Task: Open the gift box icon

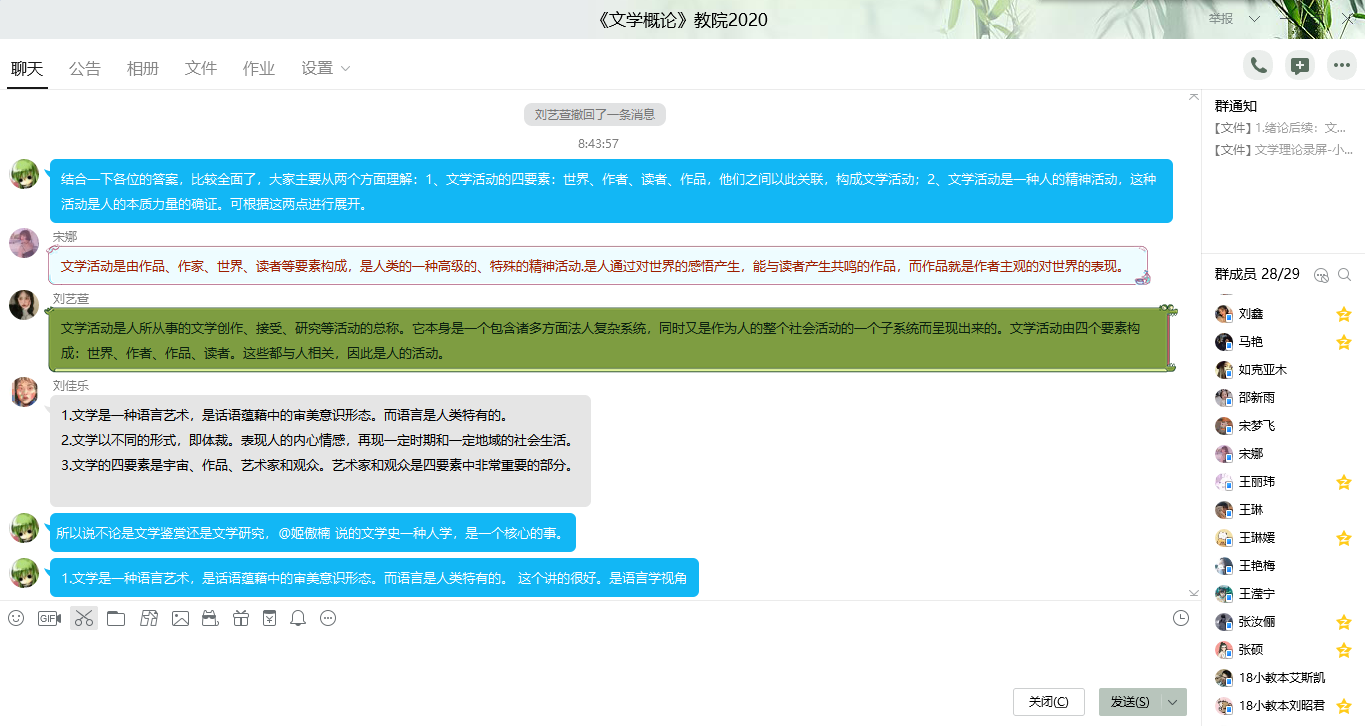Action: (240, 619)
